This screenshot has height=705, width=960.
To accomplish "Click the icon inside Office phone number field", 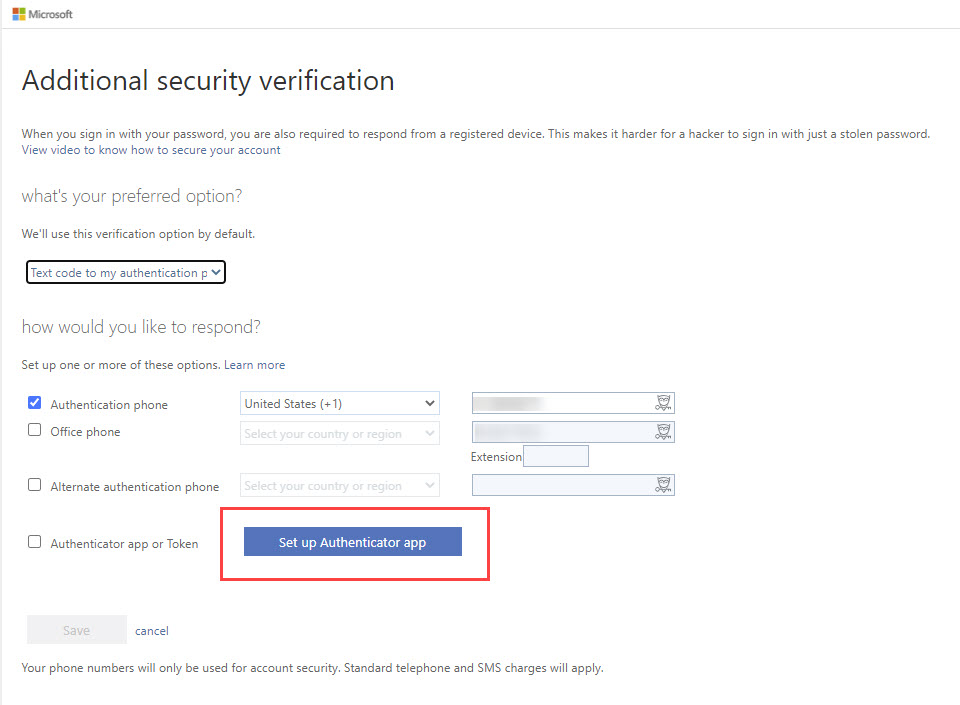I will tap(663, 431).
